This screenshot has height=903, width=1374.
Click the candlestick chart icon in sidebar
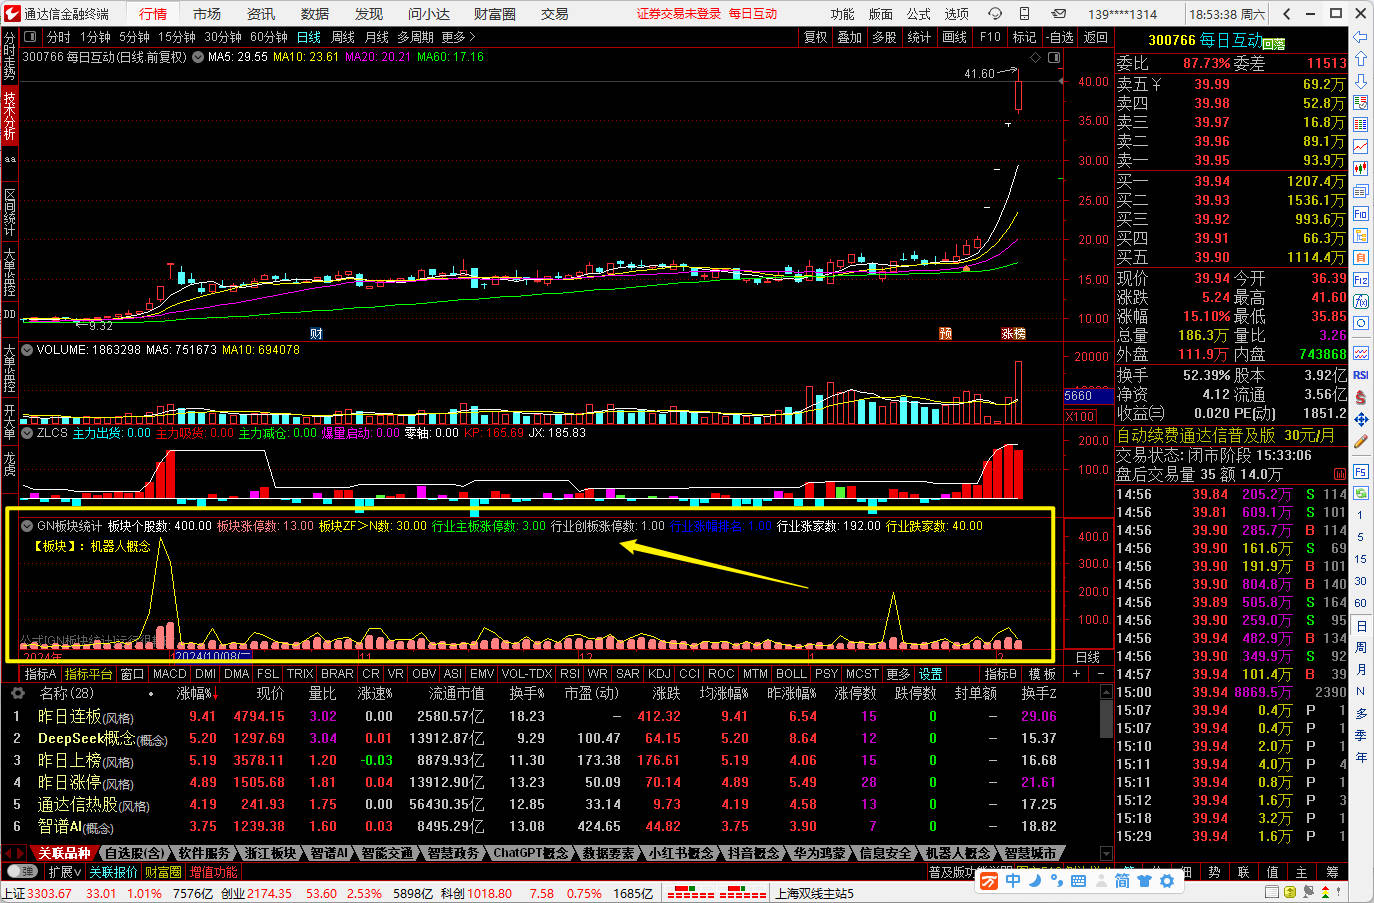(x=1361, y=168)
